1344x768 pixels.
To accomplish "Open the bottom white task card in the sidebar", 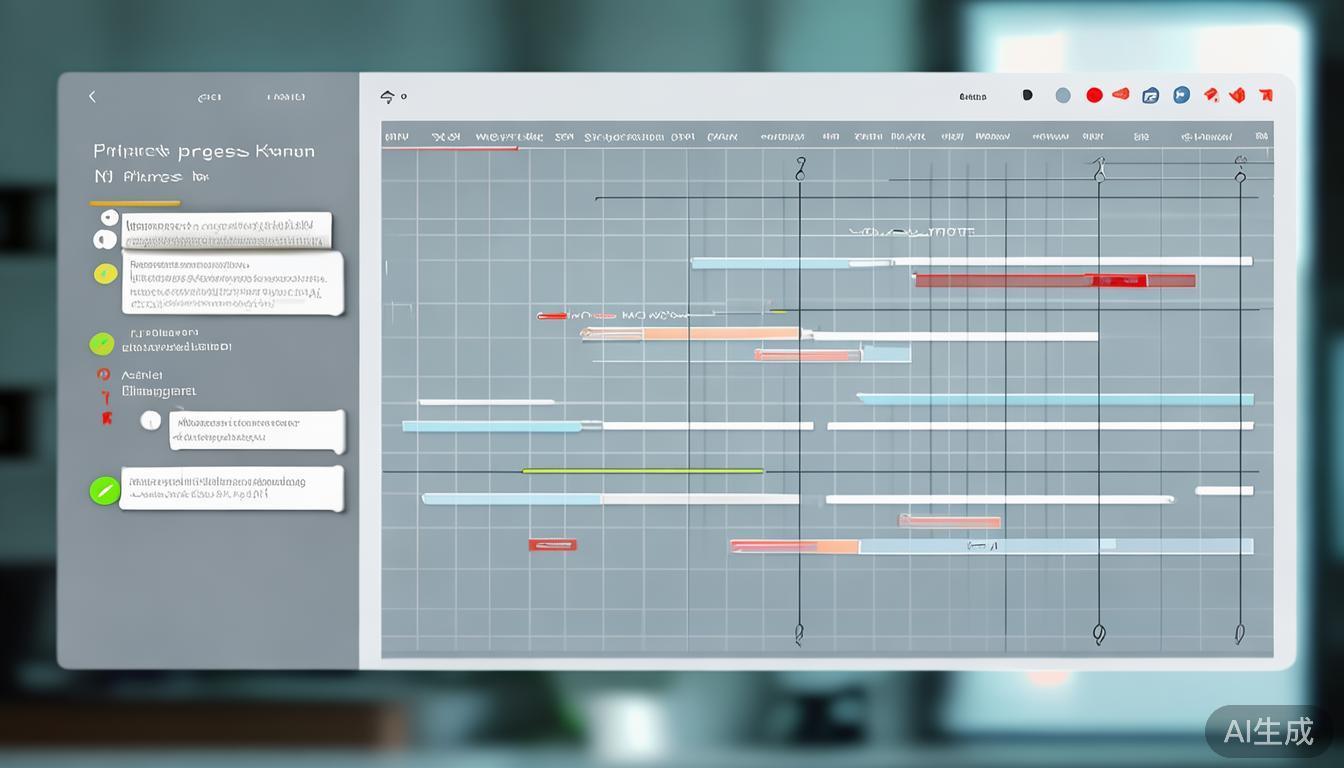I will click(231, 488).
